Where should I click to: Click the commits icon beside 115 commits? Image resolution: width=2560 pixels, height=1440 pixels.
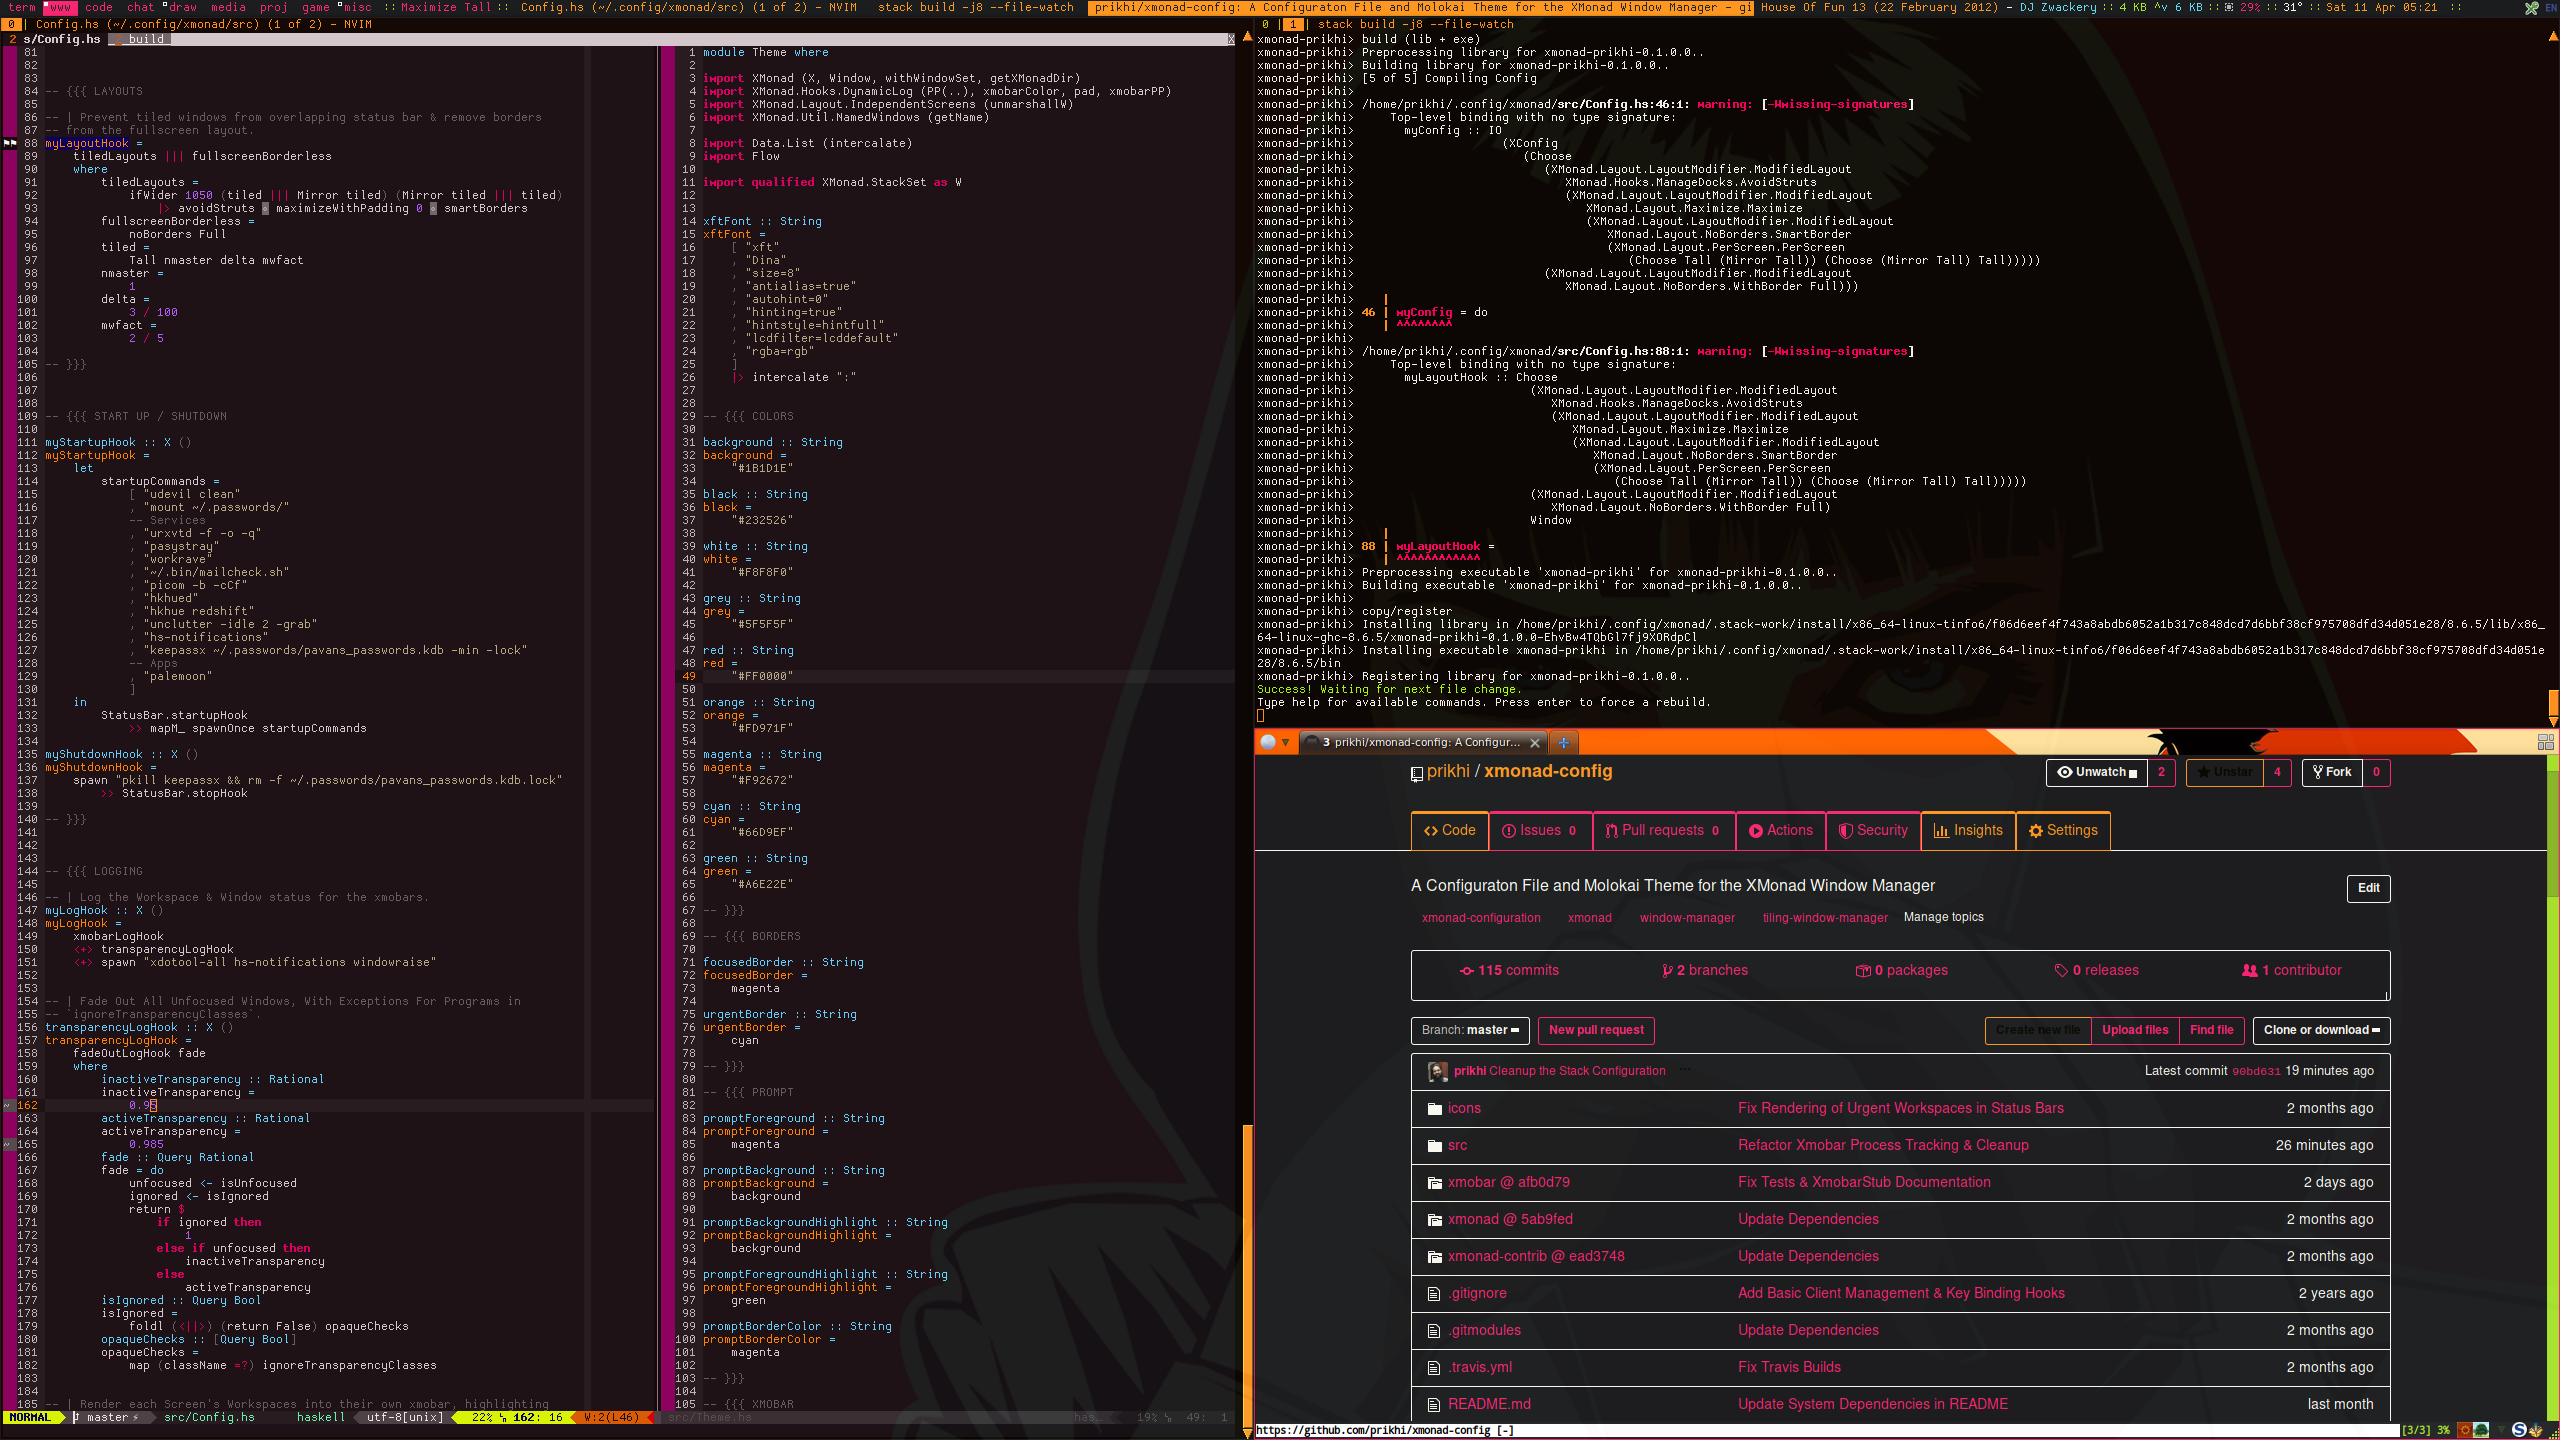pos(1466,971)
